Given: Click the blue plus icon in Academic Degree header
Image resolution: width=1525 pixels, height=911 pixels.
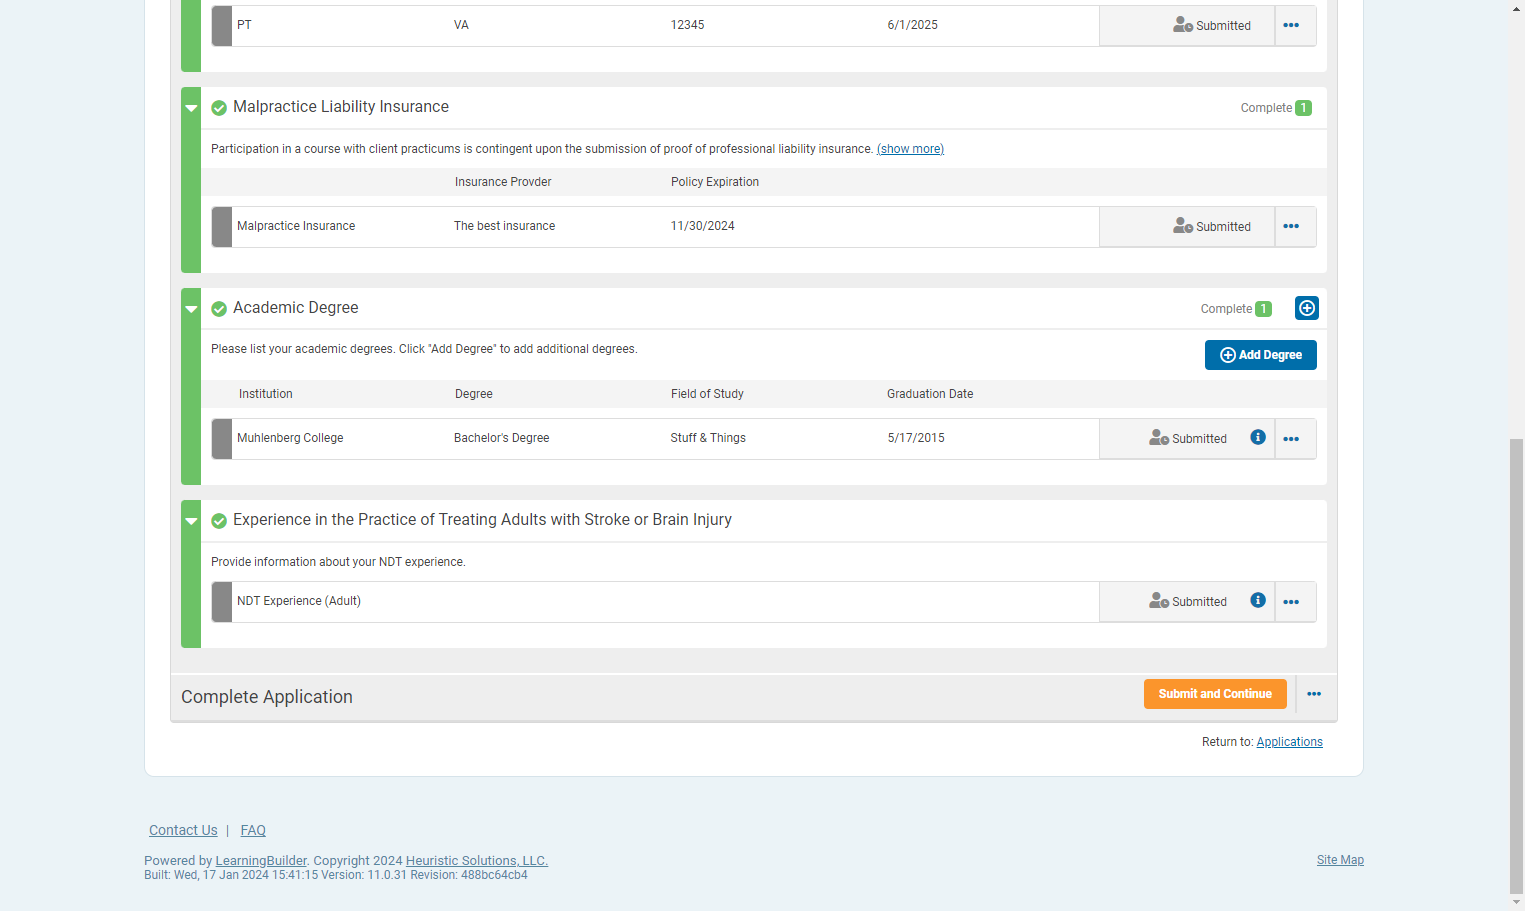Looking at the screenshot, I should 1307,308.
